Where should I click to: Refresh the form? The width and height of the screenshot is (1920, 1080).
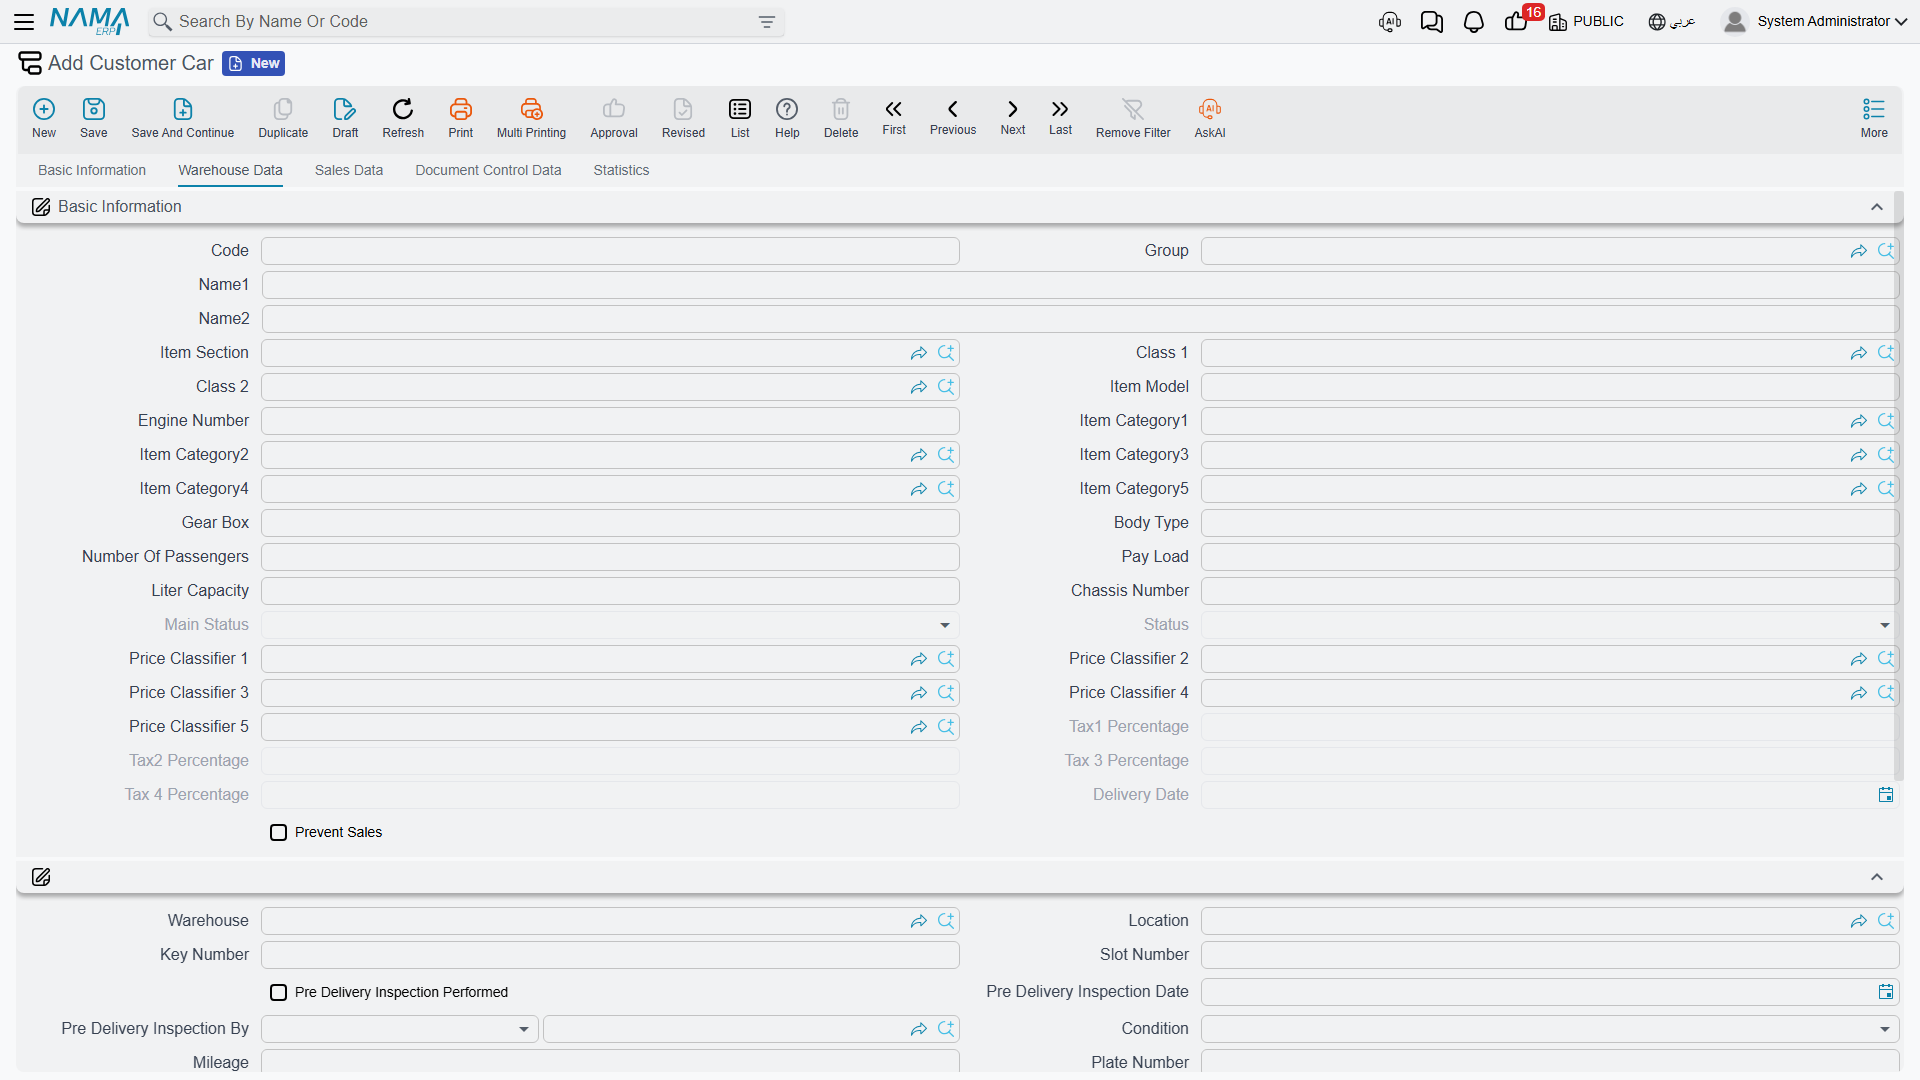click(x=403, y=117)
